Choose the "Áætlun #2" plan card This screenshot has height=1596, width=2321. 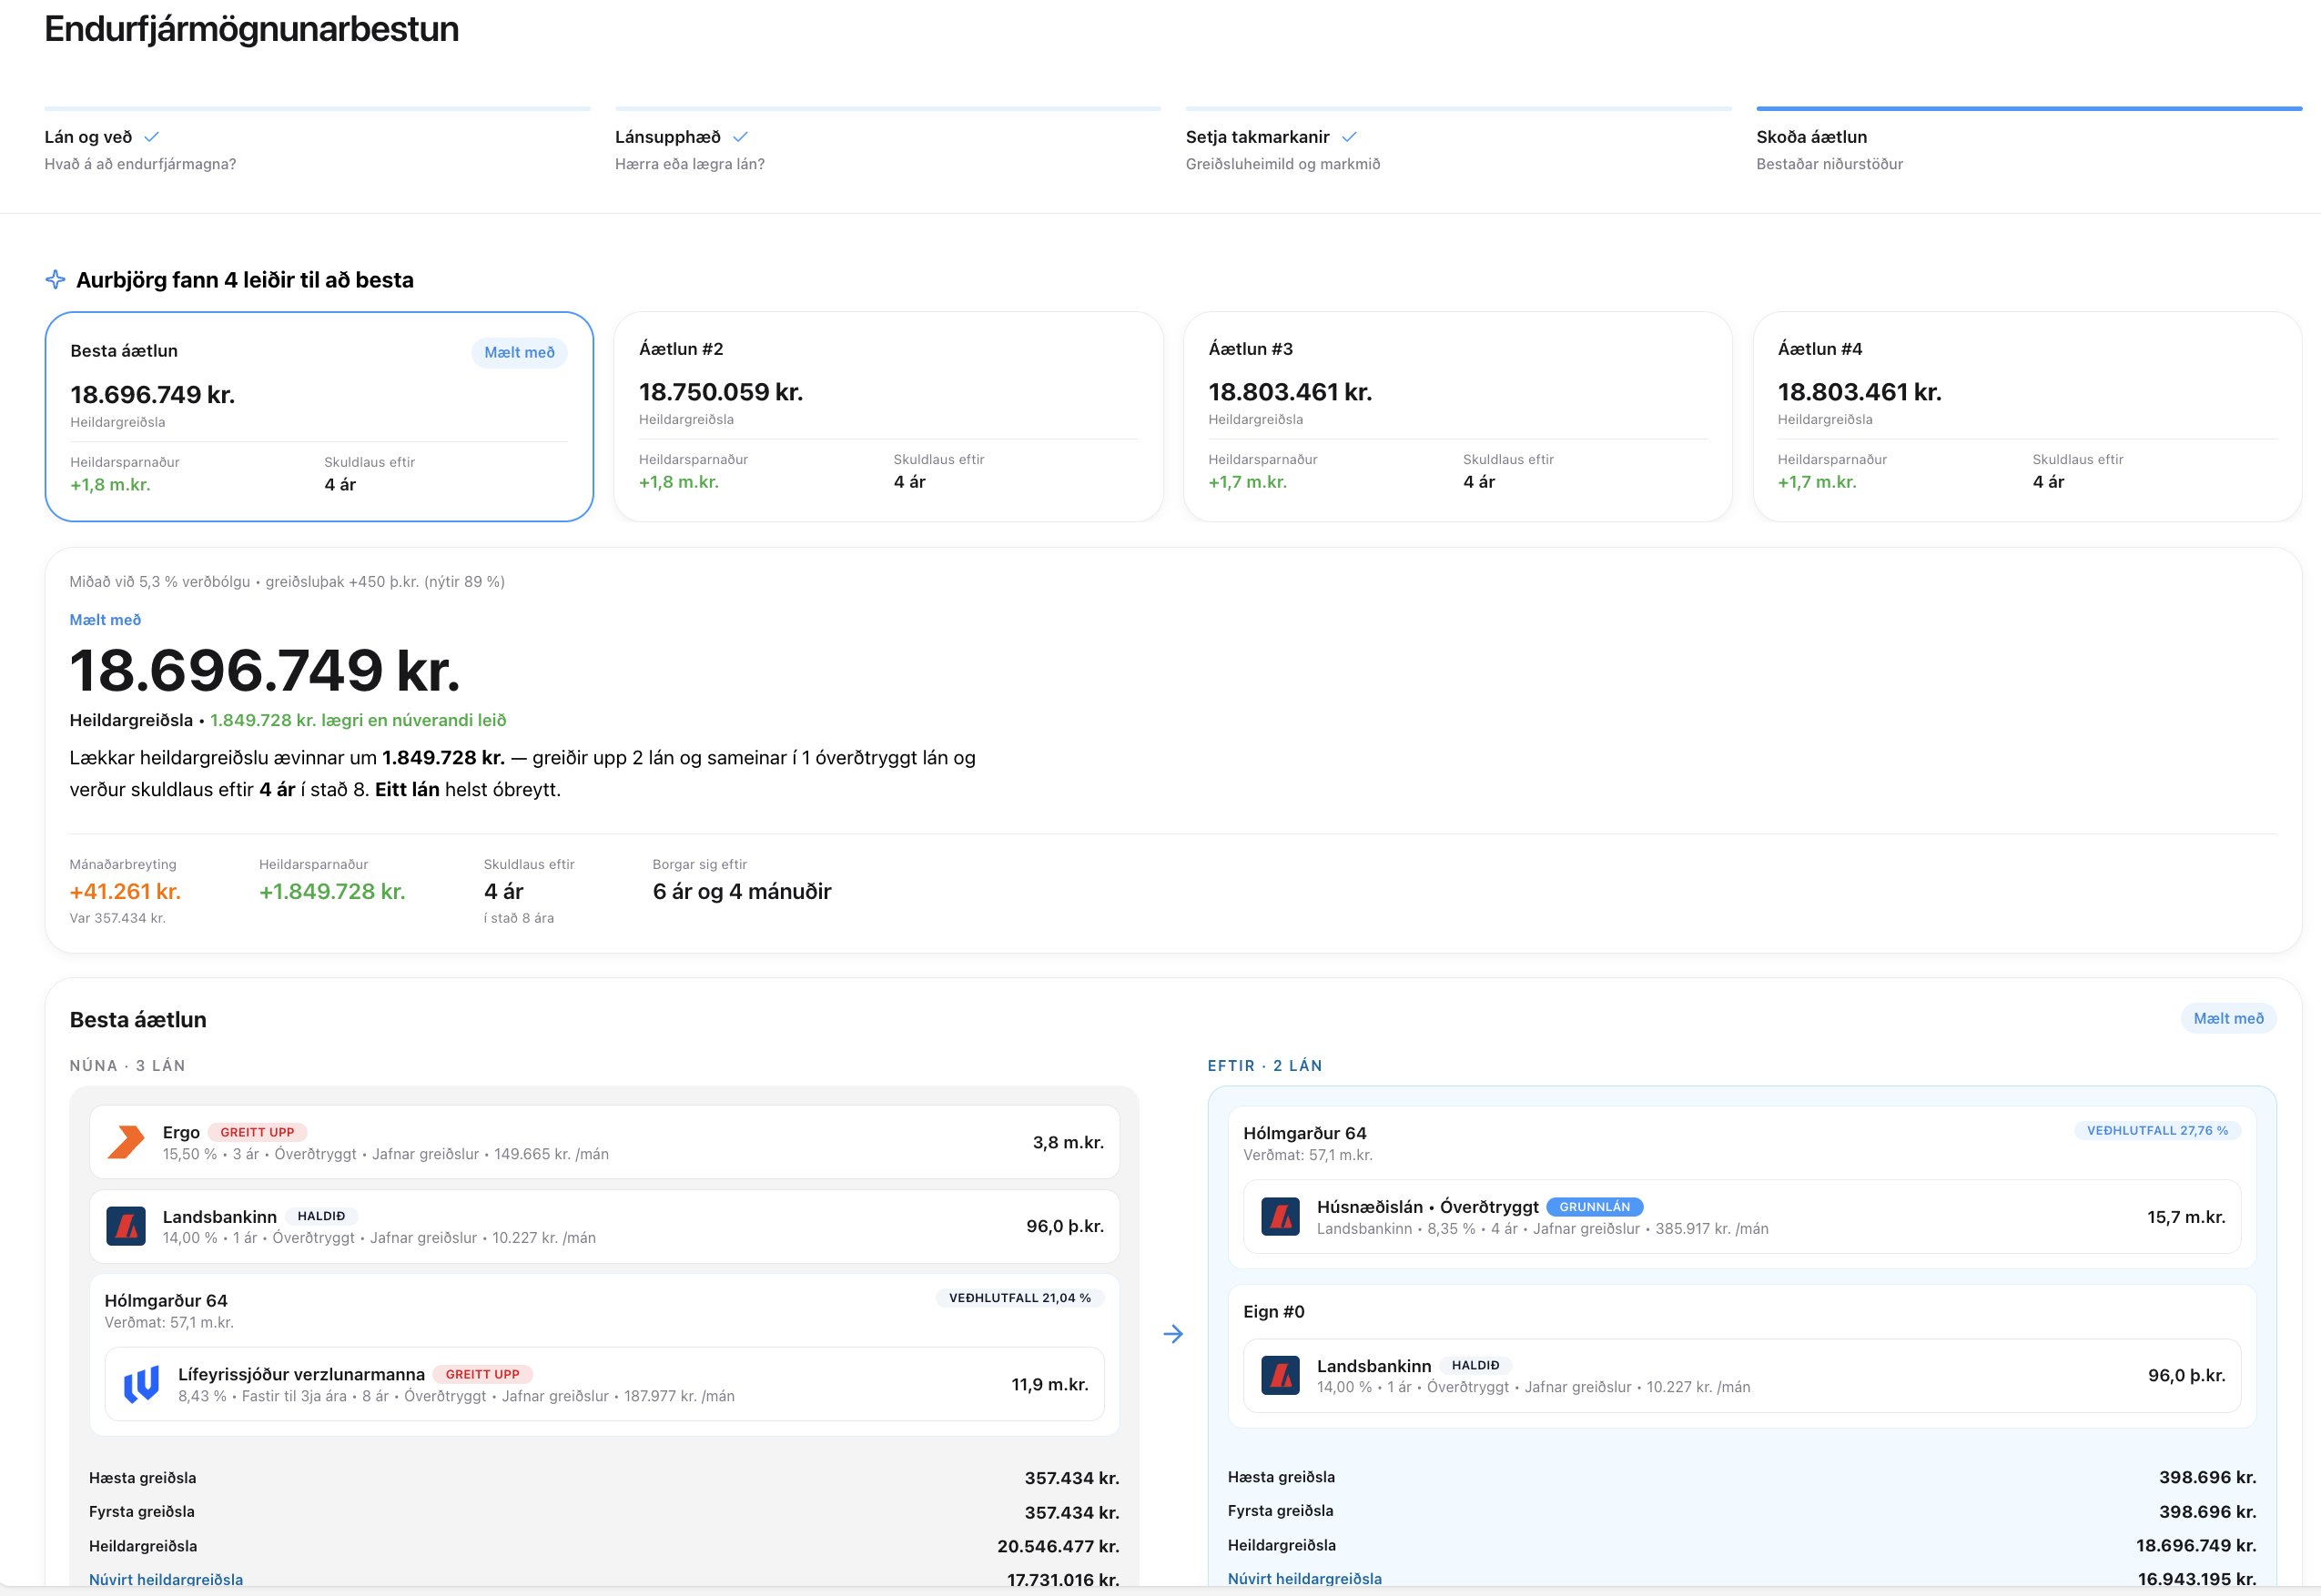[888, 416]
